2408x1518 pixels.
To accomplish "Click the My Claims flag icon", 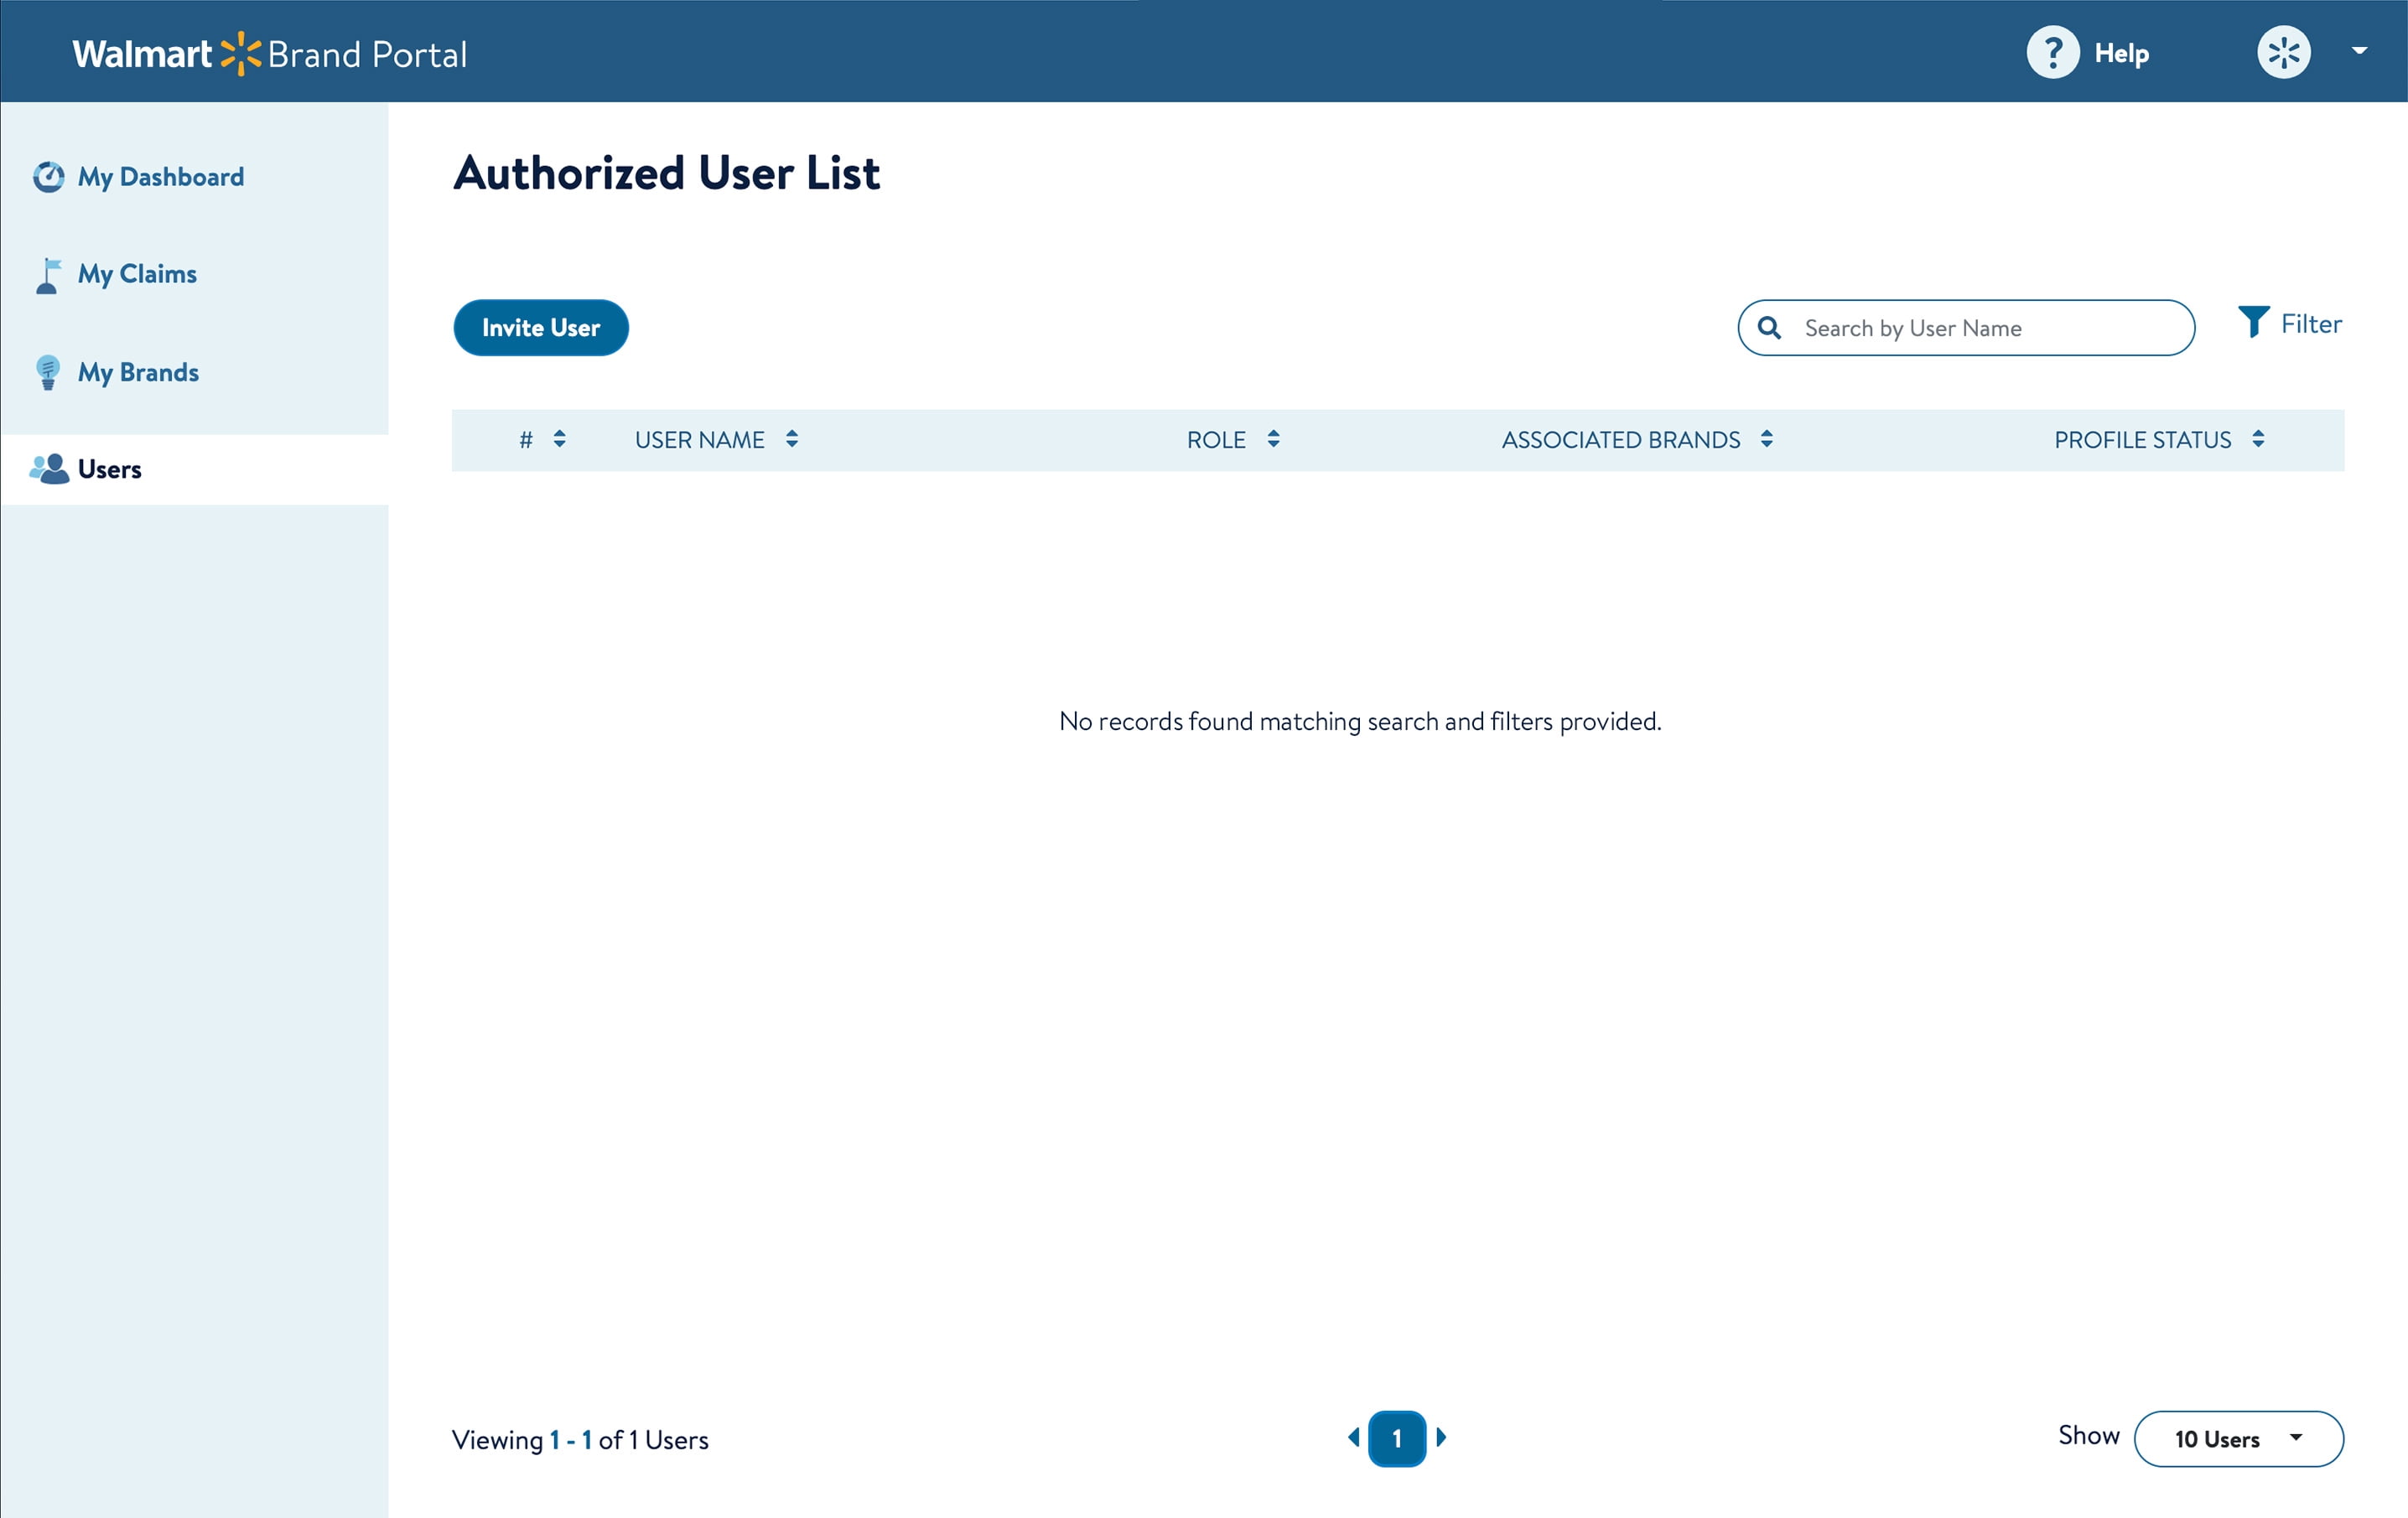I will pos(47,275).
